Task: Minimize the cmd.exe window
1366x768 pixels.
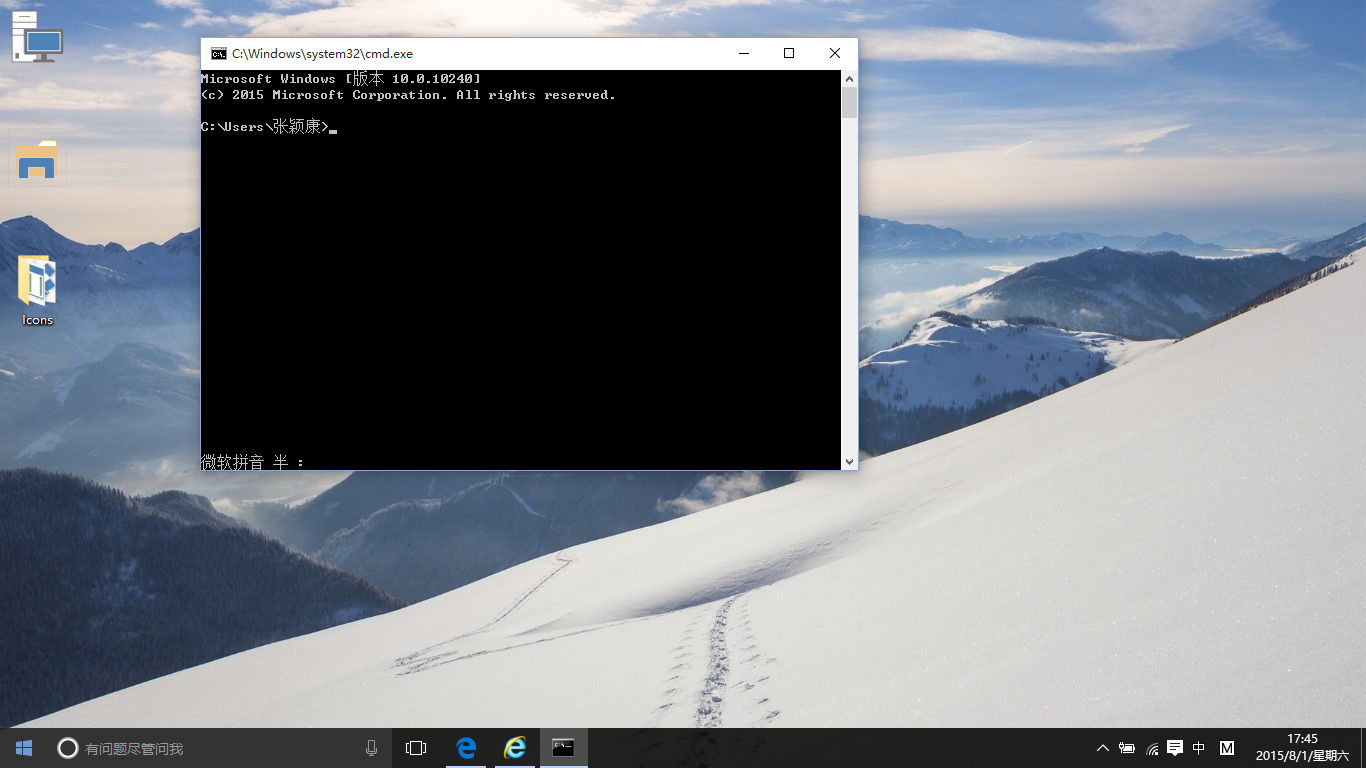Action: point(744,54)
